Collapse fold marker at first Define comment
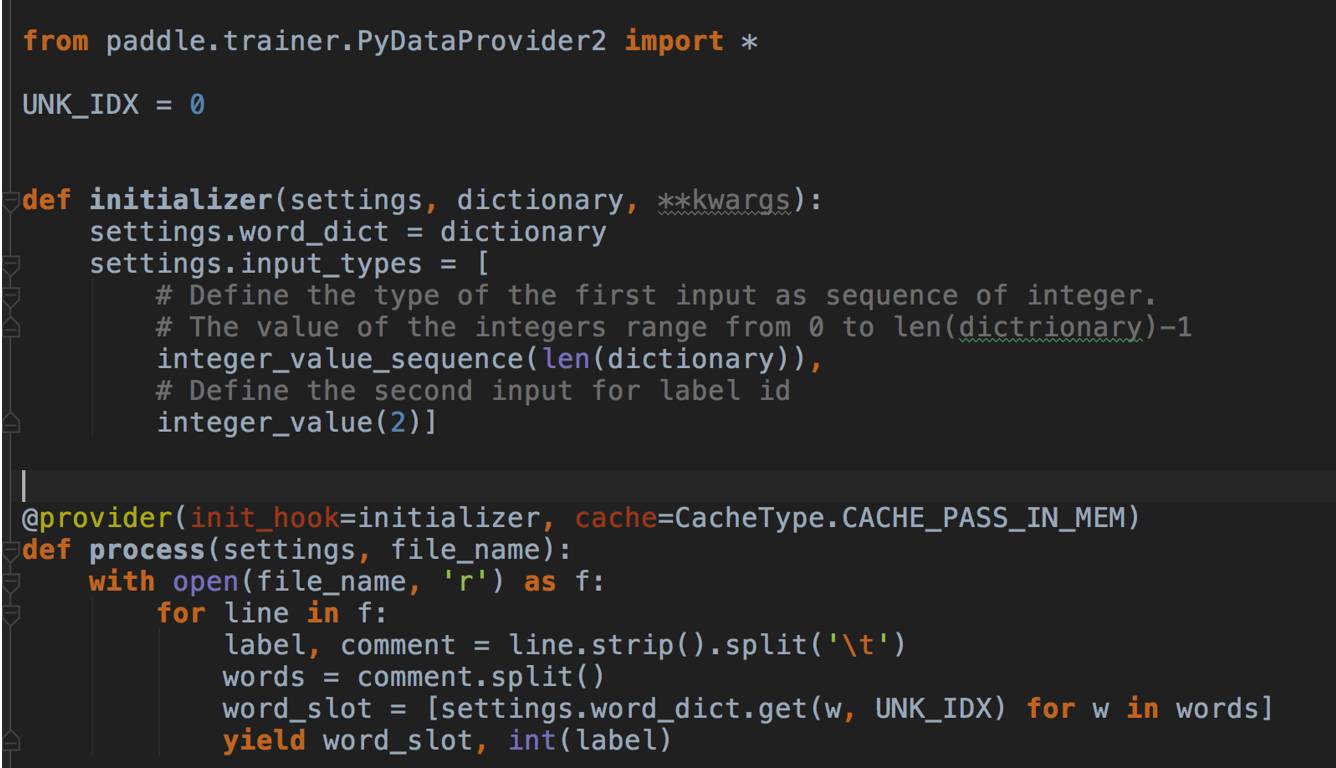This screenshot has height=768, width=1336. click(9, 297)
